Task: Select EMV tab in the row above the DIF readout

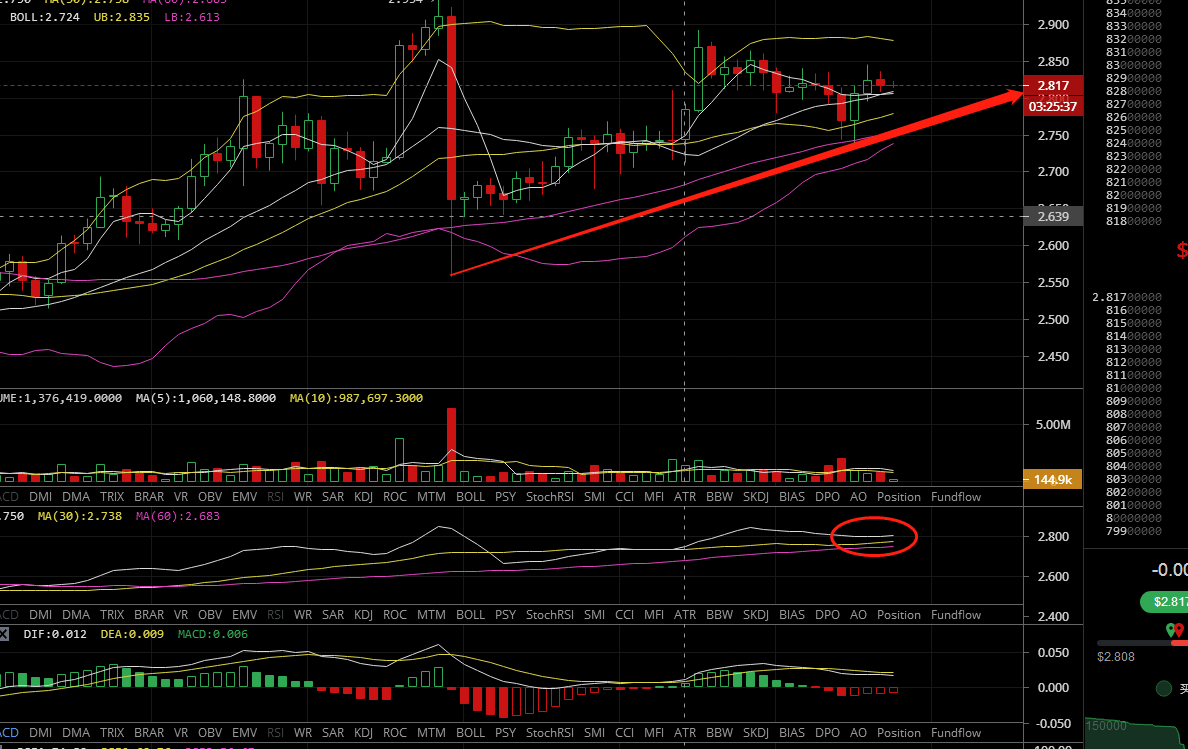Action: tap(244, 615)
